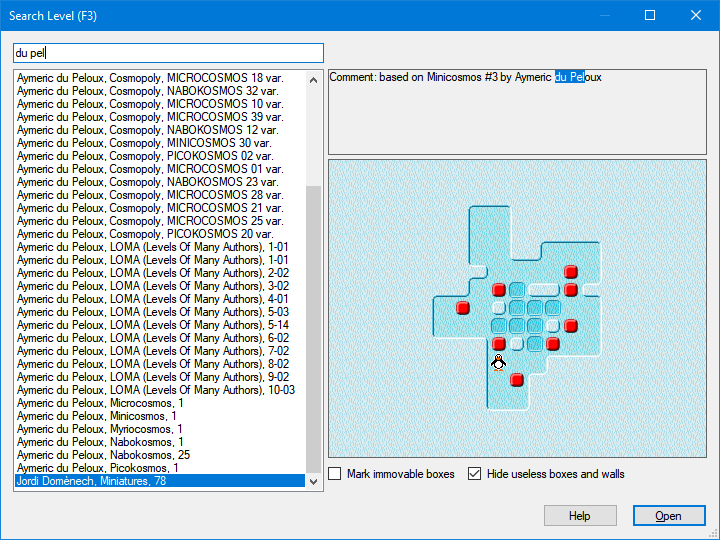Select 'LOMA (Levels Of Many Authors), 6-02'
Image resolution: width=720 pixels, height=540 pixels.
tap(160, 338)
